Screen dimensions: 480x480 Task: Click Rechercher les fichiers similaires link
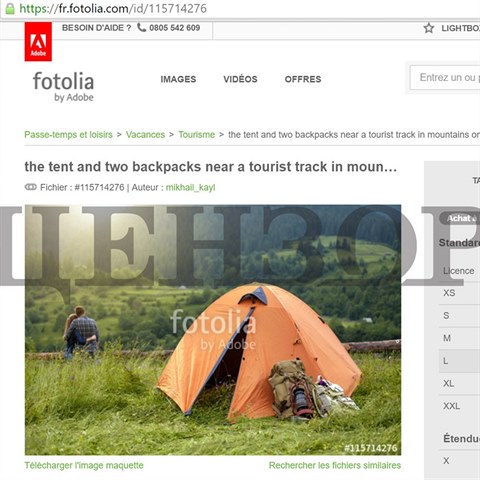[x=335, y=465]
